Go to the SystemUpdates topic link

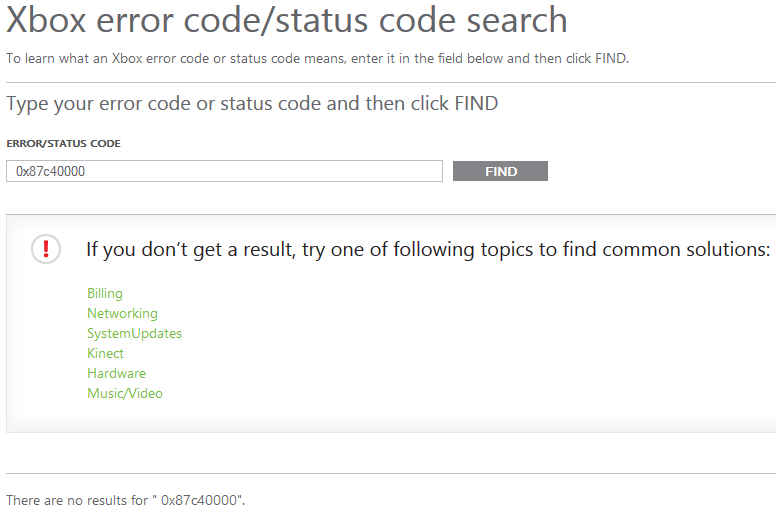tap(134, 333)
